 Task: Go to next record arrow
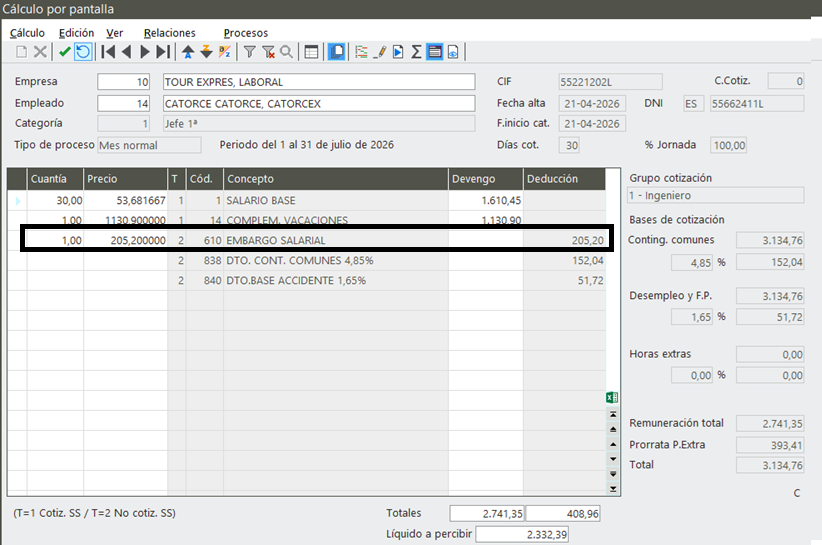pyautogui.click(x=145, y=52)
